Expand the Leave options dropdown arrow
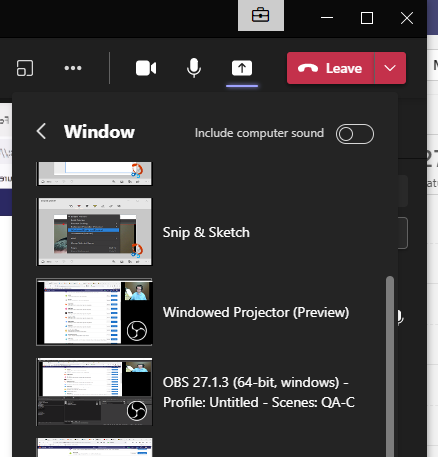438x457 pixels. point(390,68)
